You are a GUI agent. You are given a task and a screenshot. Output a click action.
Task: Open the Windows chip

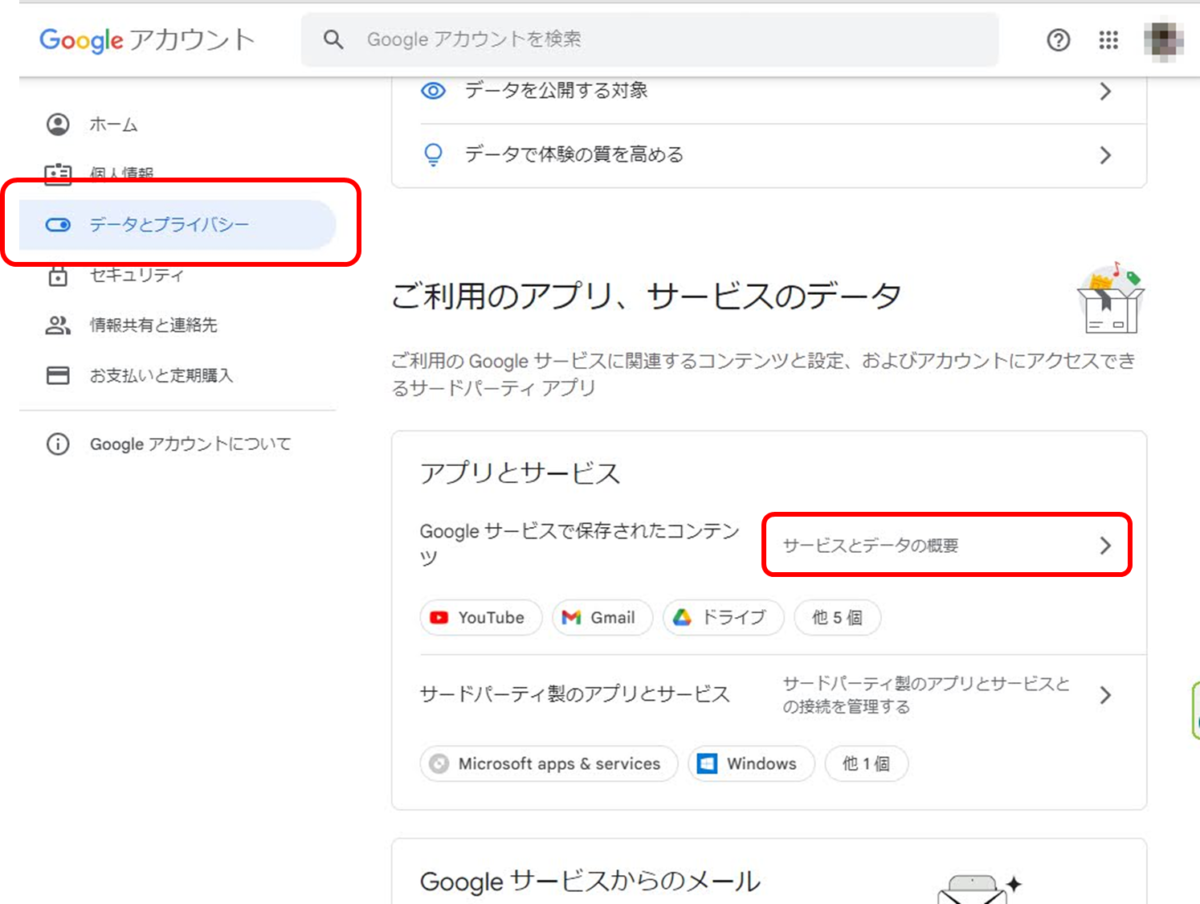click(x=751, y=764)
